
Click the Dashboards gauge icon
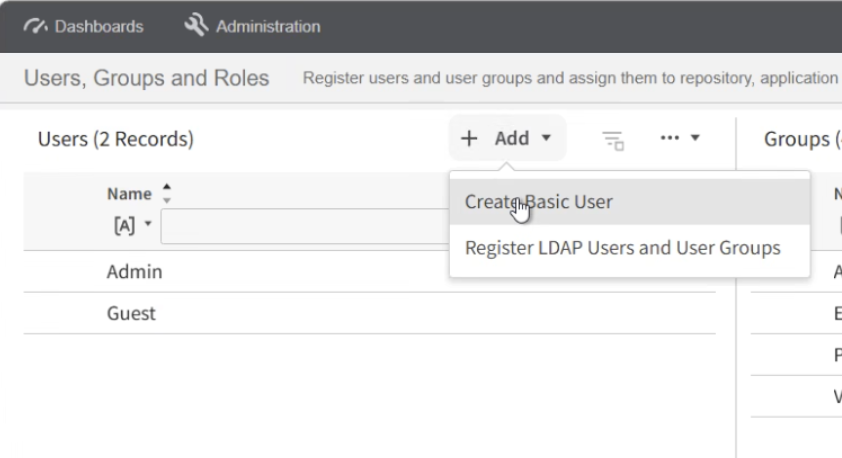[35, 26]
